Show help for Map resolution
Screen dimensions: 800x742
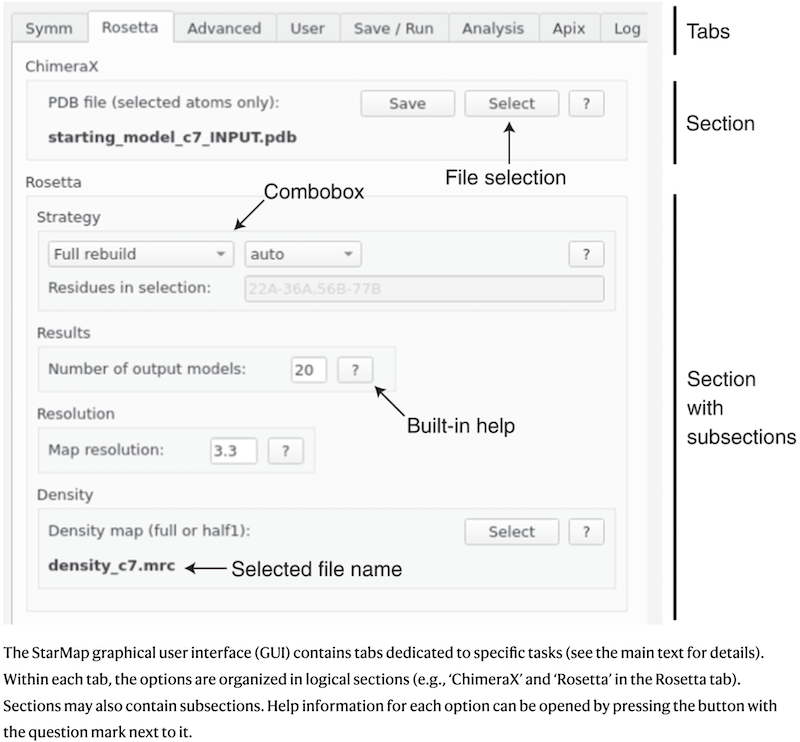coord(286,451)
